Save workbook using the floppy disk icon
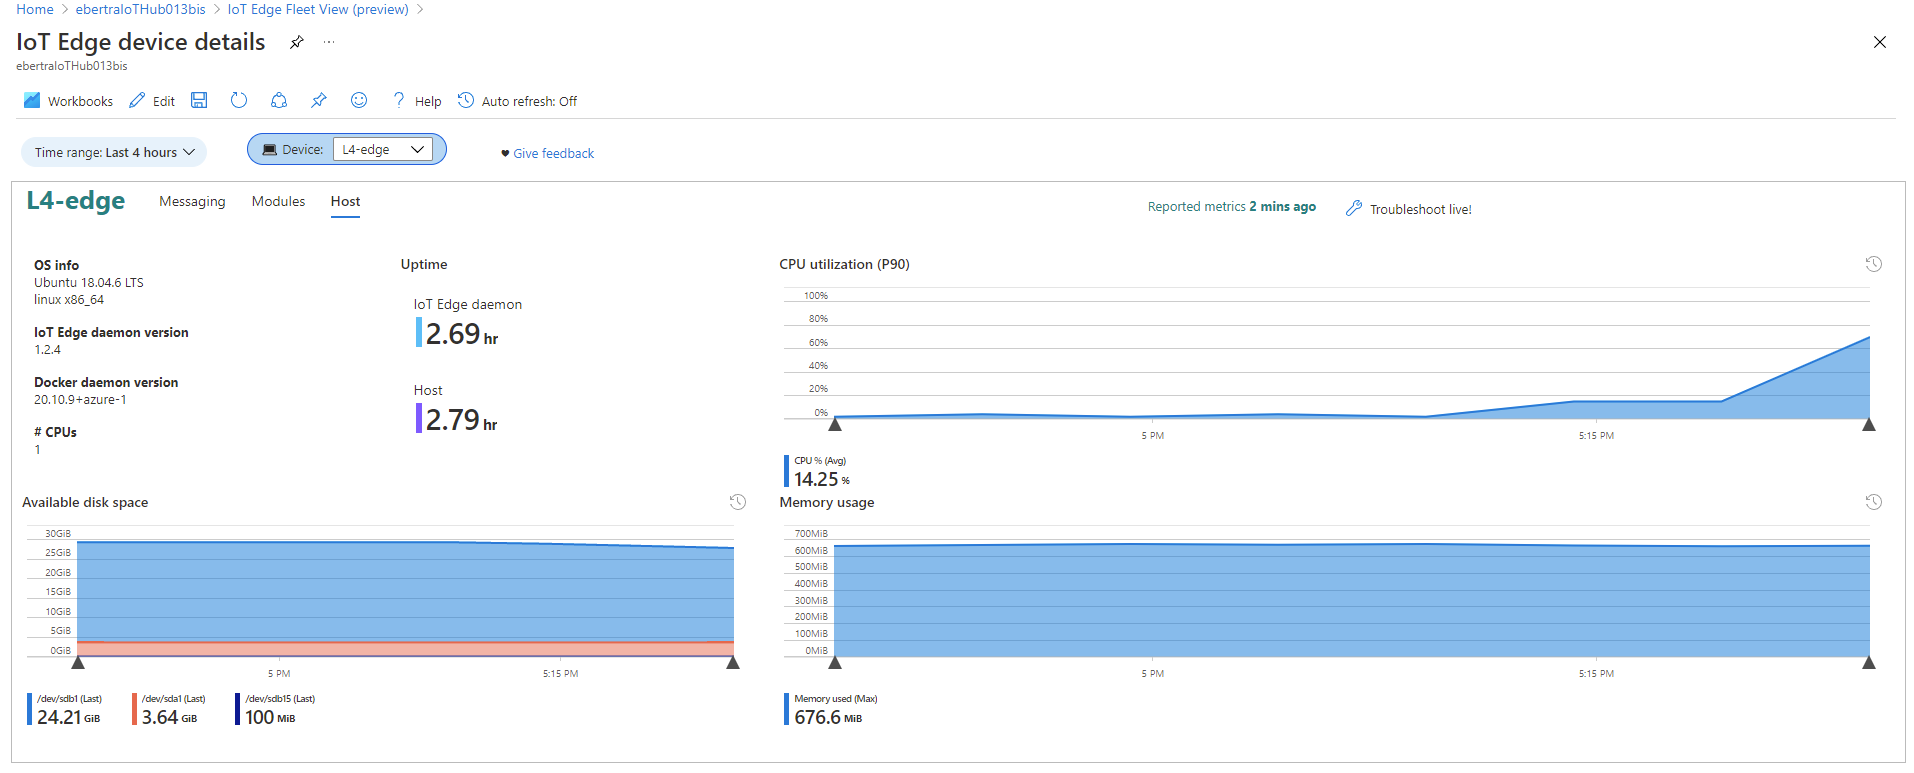Screen dimensions: 1914x773 point(199,100)
